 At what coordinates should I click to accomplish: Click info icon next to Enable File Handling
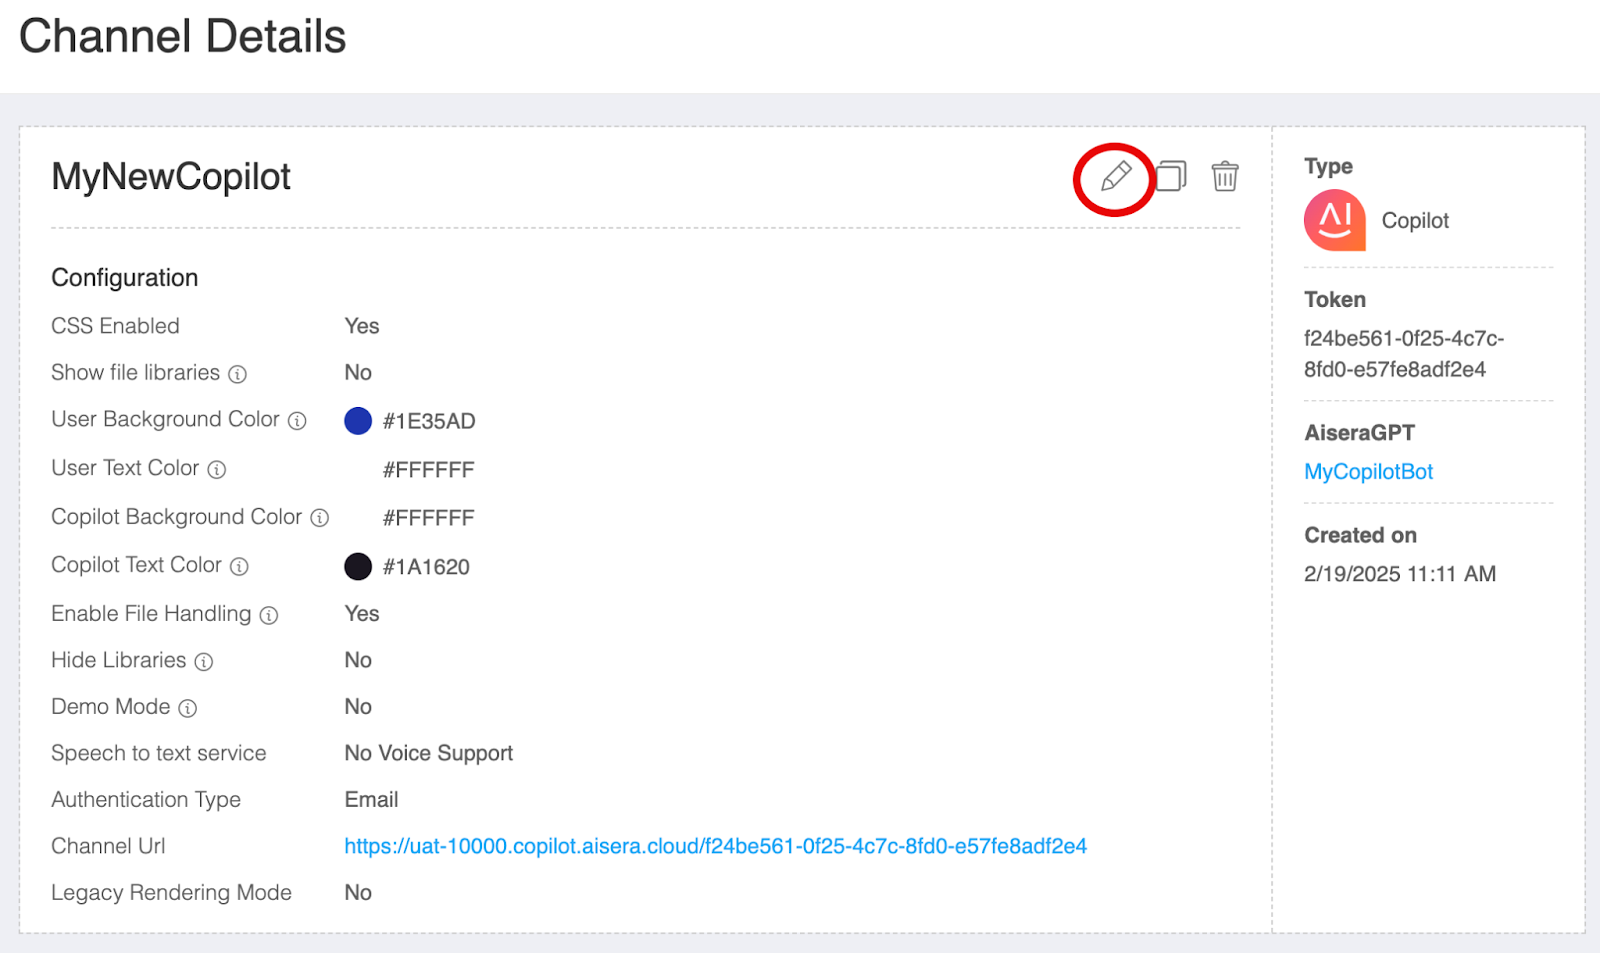coord(269,615)
